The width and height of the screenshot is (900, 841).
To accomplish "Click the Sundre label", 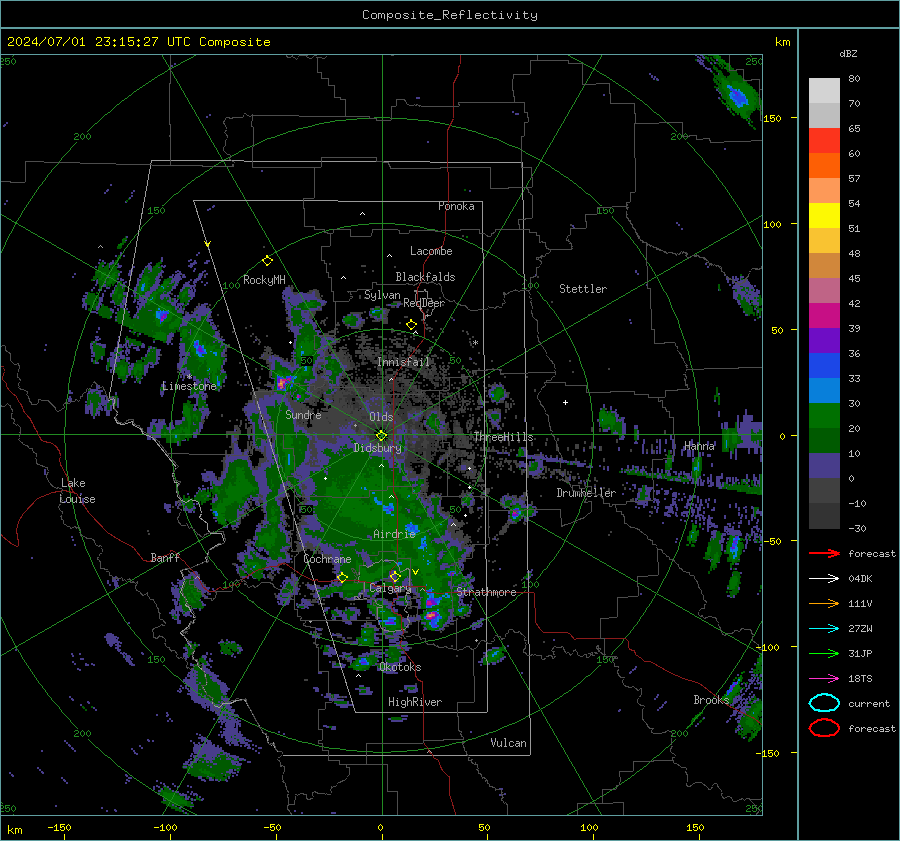I will point(303,414).
